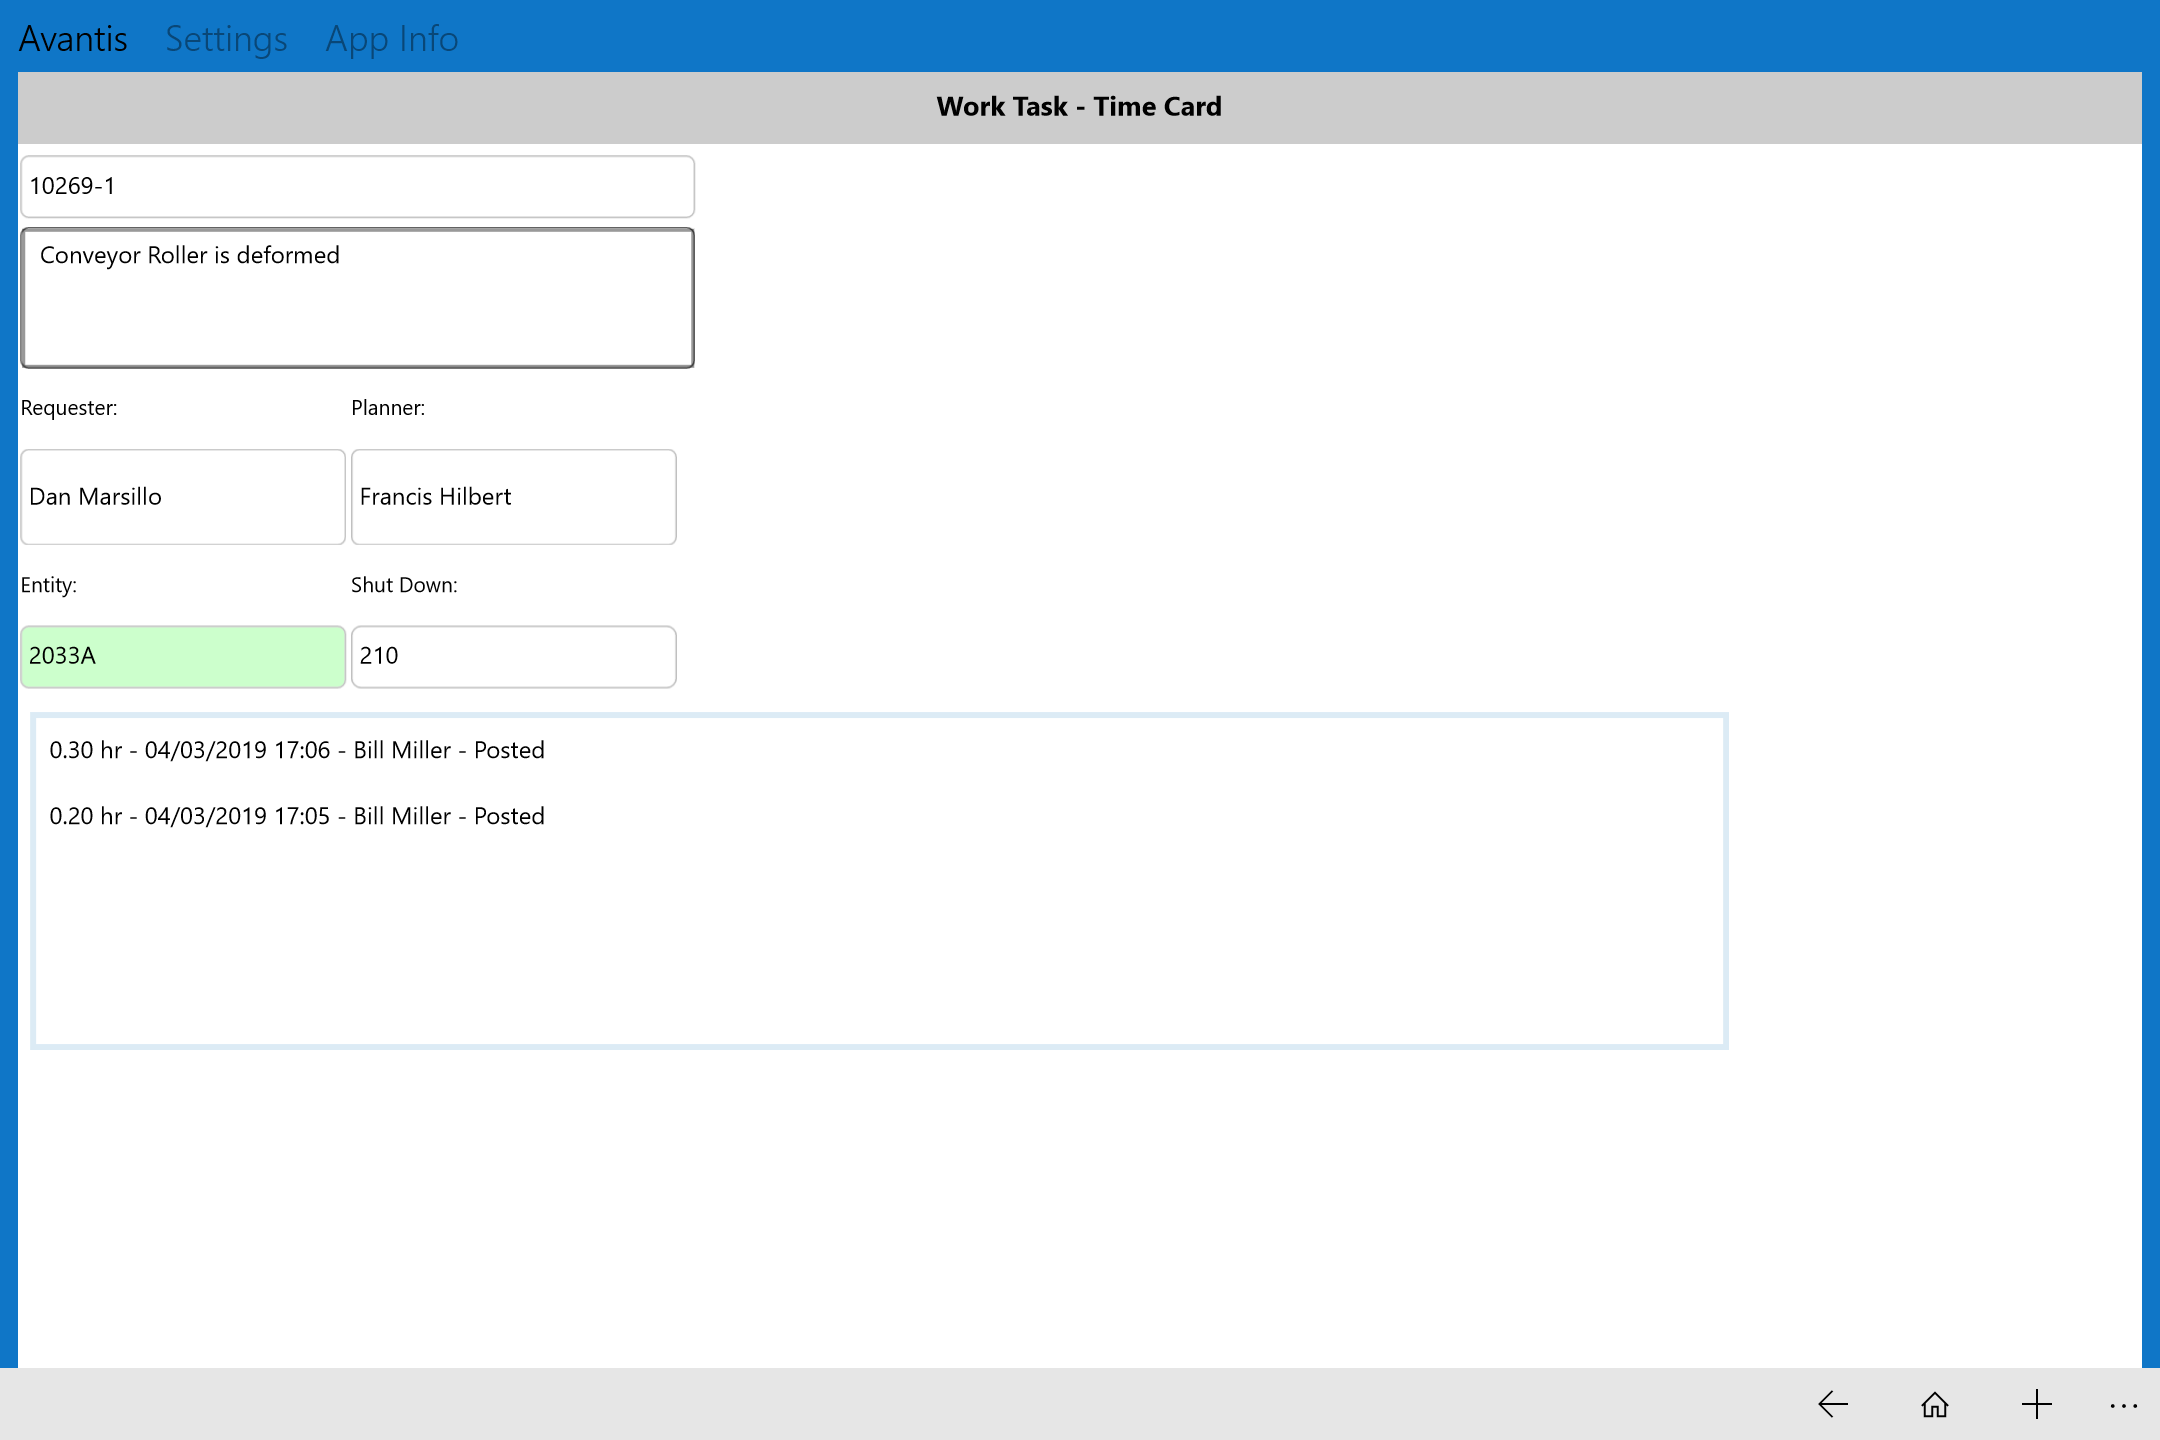Click the Shut Down field 210
This screenshot has width=2160, height=1440.
(x=513, y=656)
